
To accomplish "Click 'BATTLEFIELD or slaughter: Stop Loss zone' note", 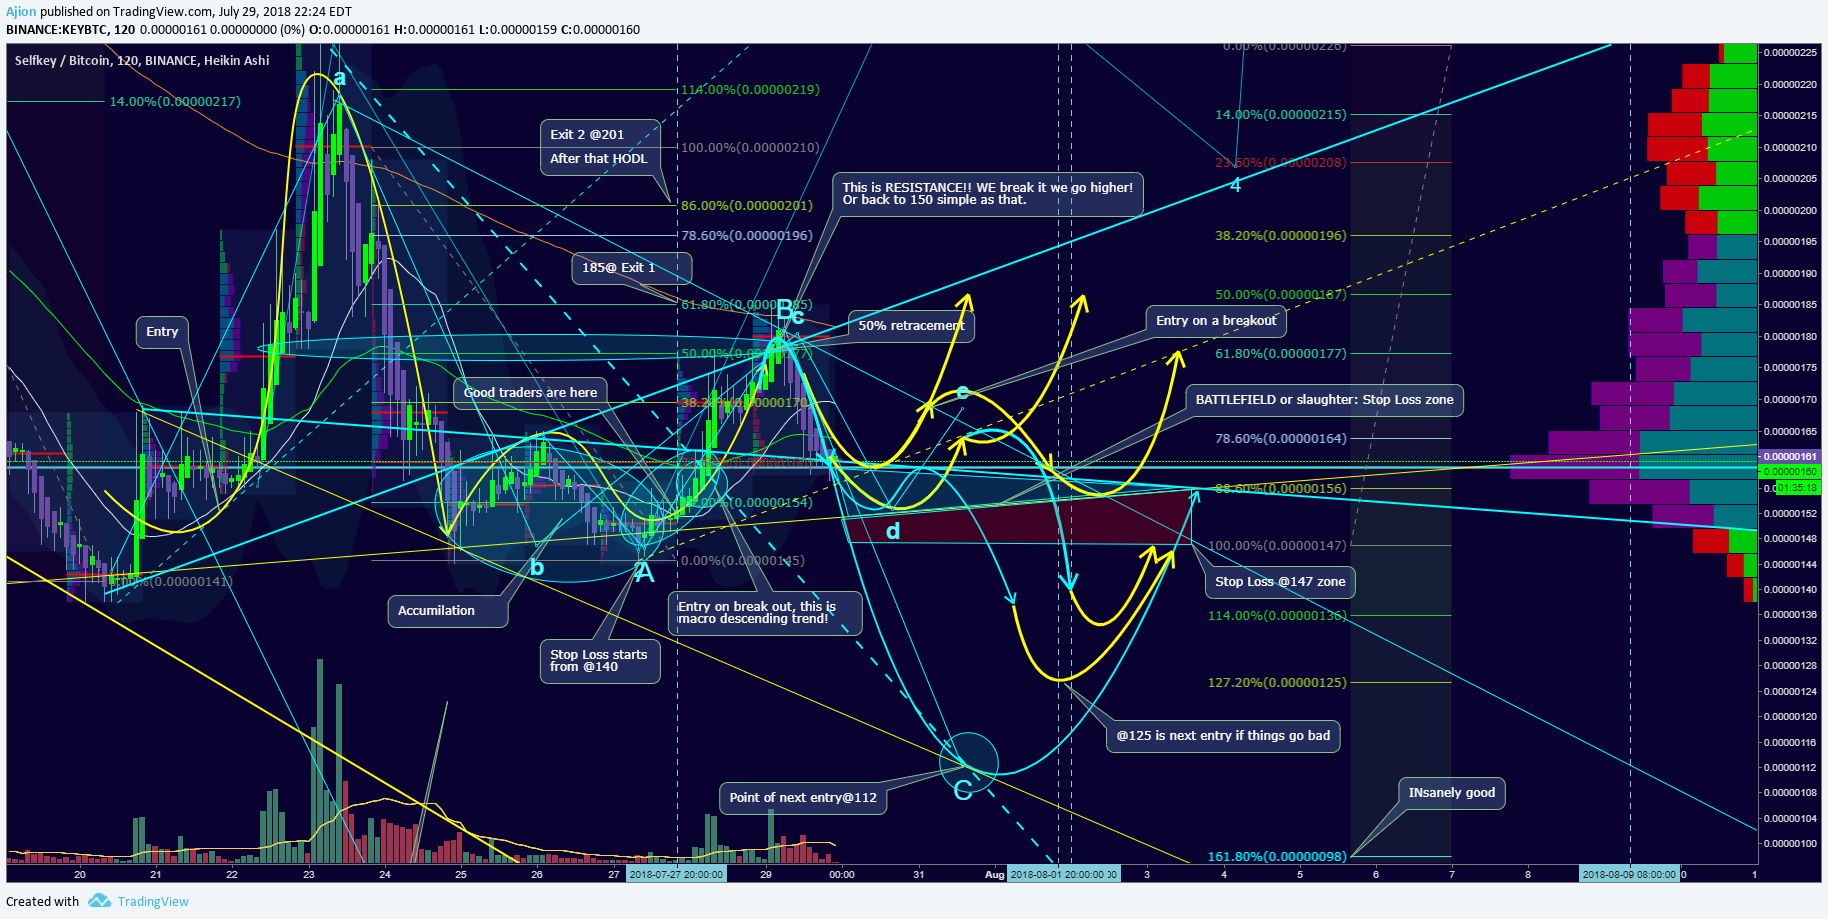I will click(x=1324, y=400).
